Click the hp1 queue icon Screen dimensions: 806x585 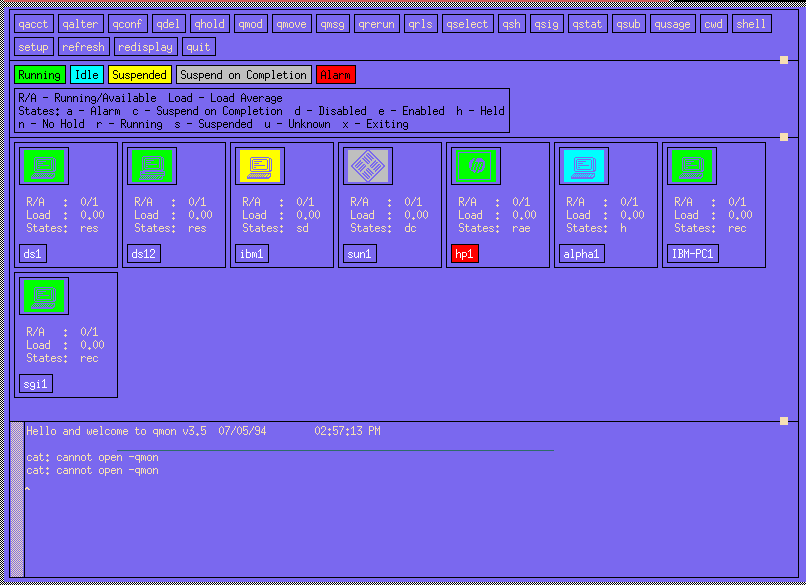pyautogui.click(x=476, y=166)
